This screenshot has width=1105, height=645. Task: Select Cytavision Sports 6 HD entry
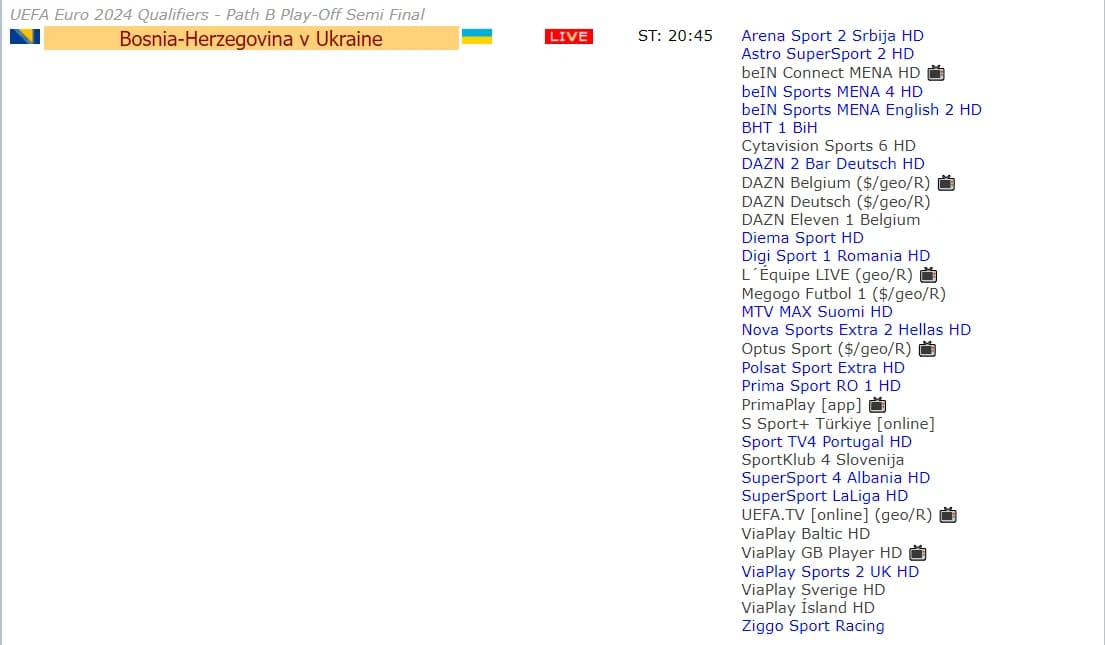click(829, 145)
